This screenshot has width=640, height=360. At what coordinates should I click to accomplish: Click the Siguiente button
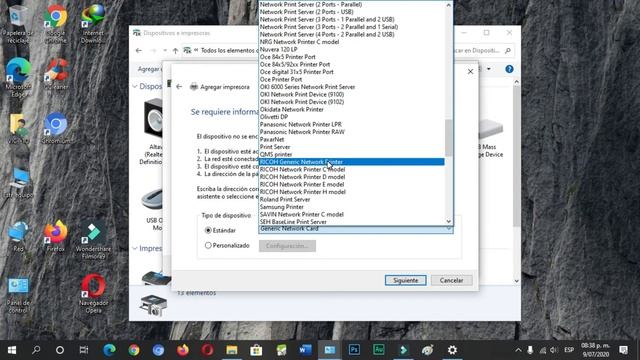tap(405, 280)
